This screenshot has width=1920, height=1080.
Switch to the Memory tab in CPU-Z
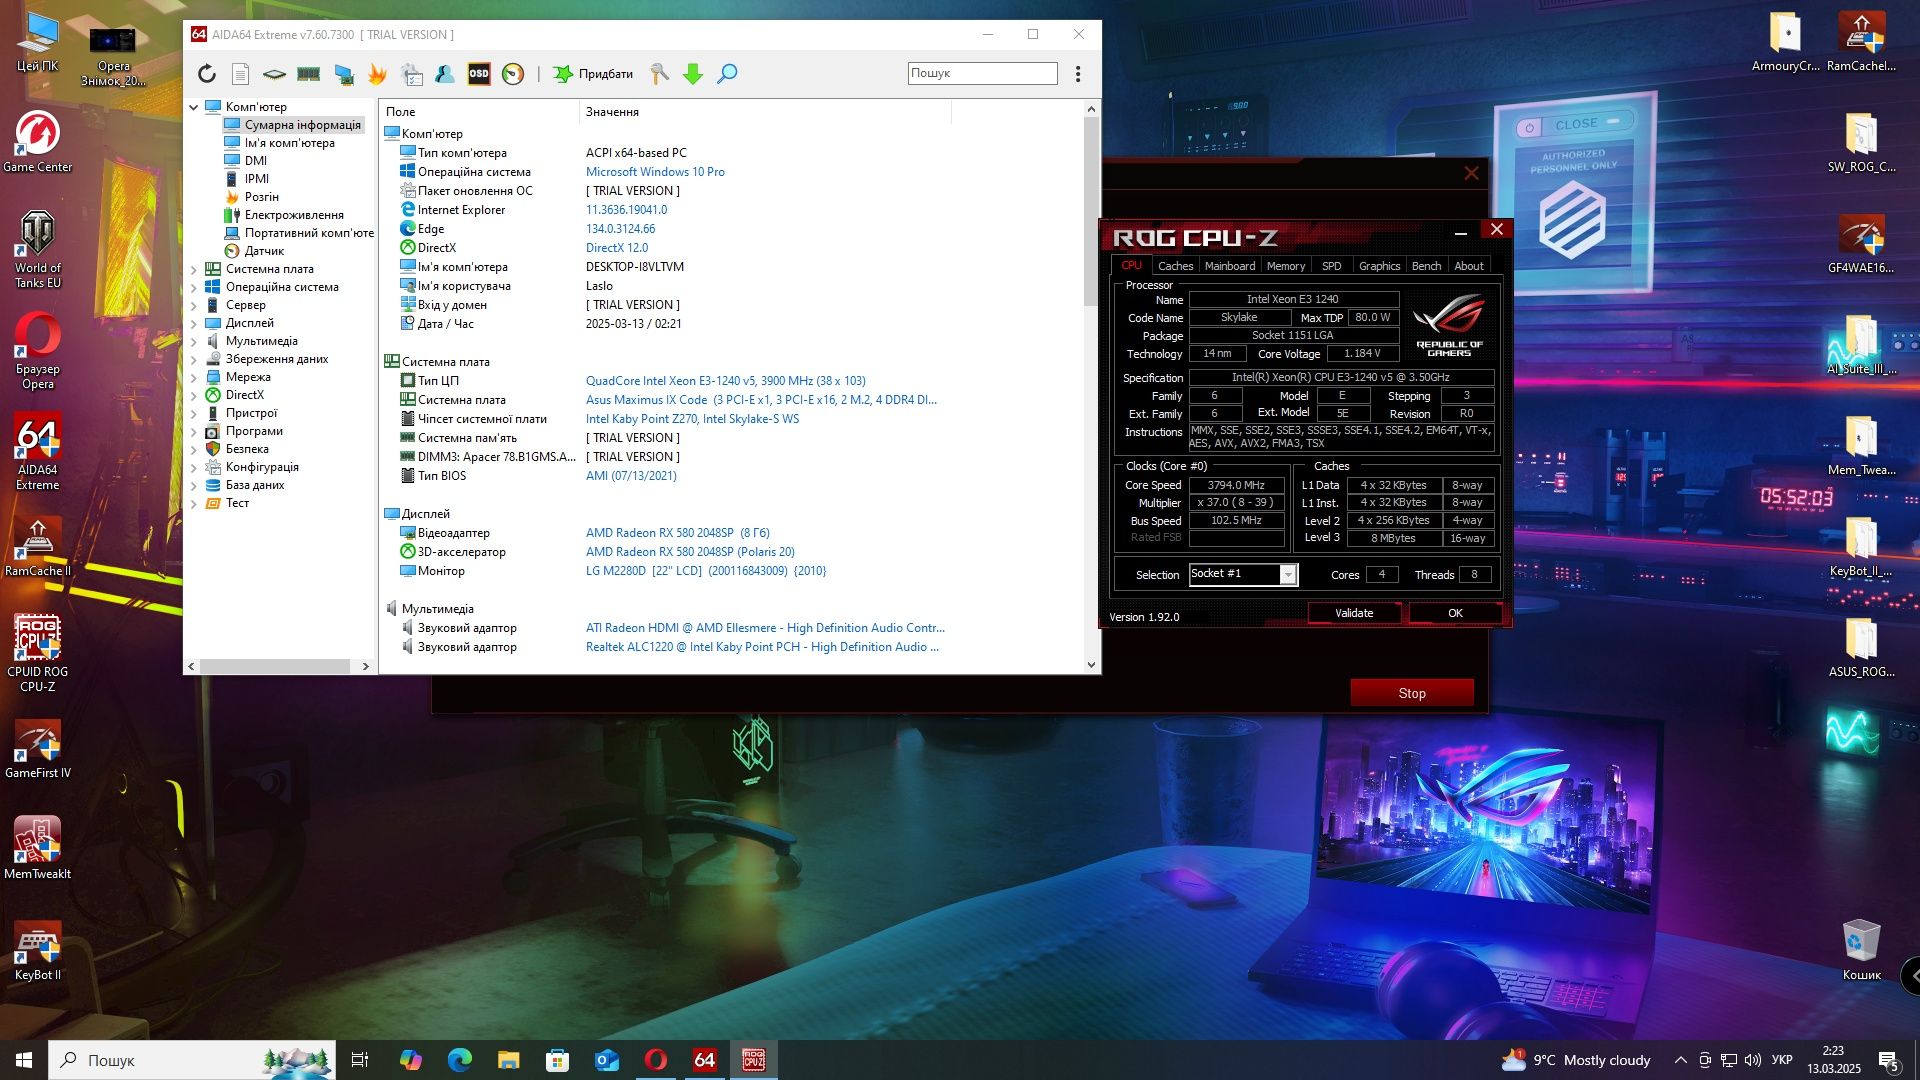pos(1285,266)
